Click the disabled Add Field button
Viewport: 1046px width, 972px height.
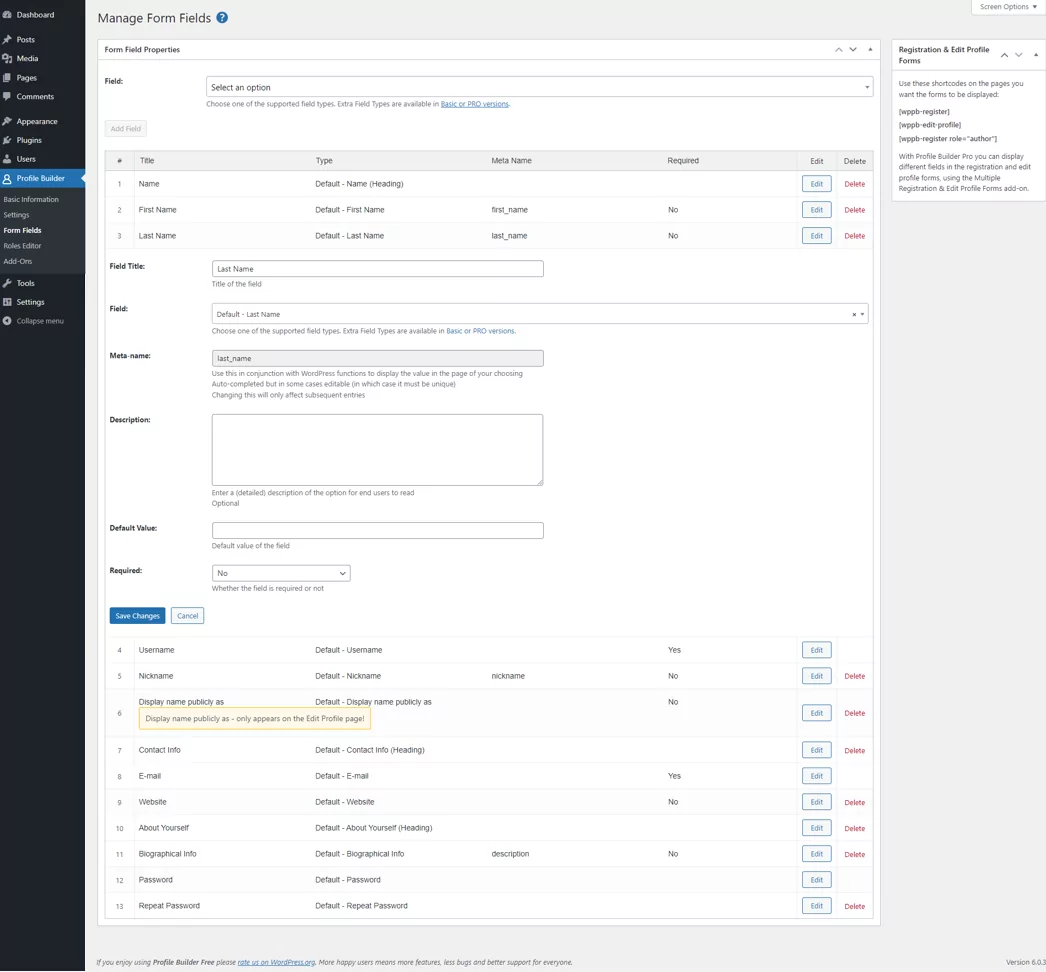coord(125,128)
